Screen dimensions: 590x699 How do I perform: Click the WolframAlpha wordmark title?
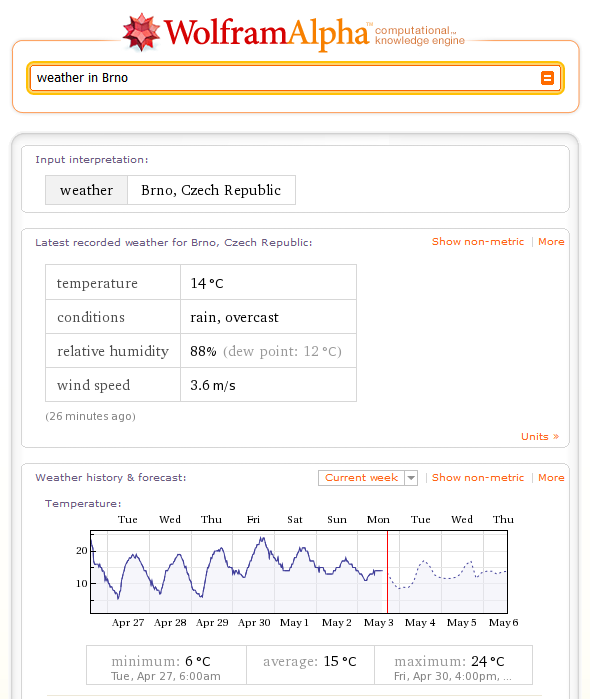tap(266, 33)
